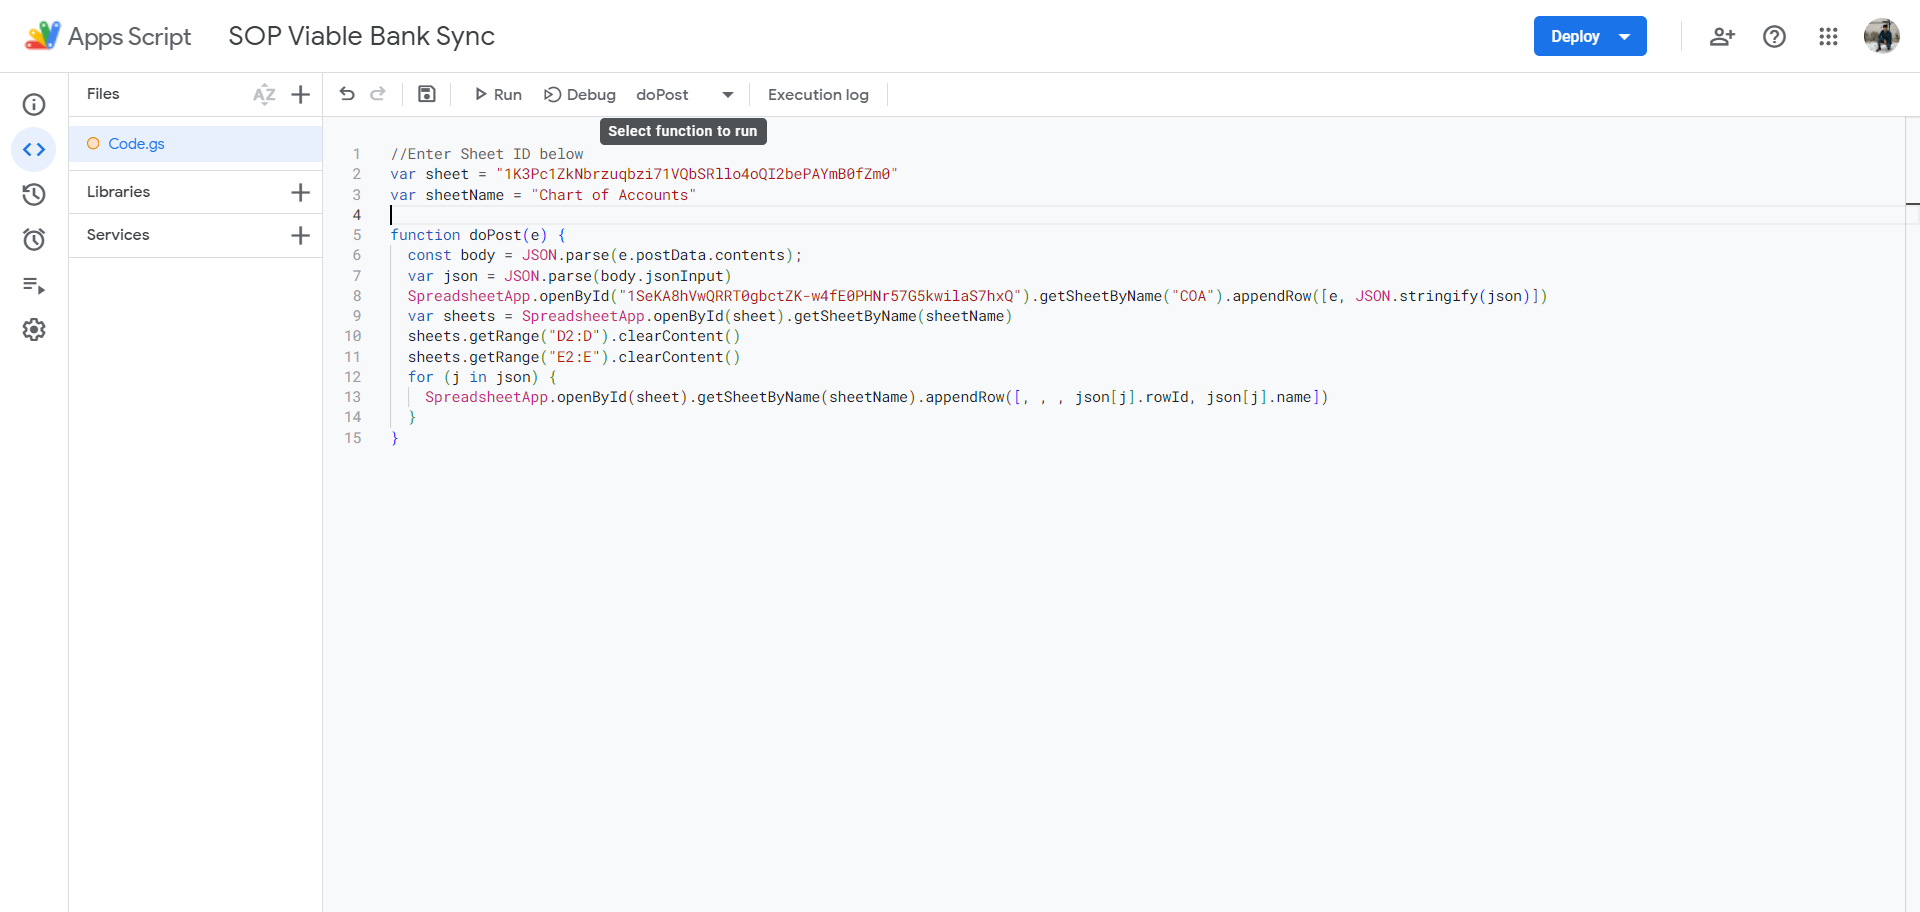1920x912 pixels.
Task: Click the Files header label
Action: [x=103, y=94]
